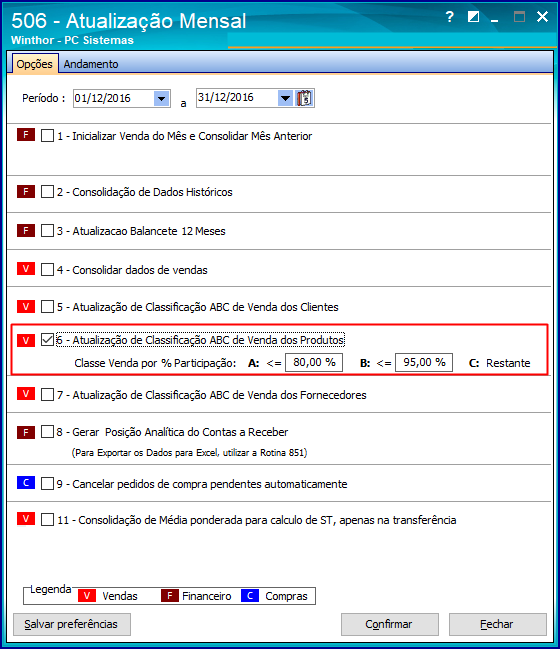
Task: Tick 8 - Gerar Posição Analítica checkbox
Action: 48,432
